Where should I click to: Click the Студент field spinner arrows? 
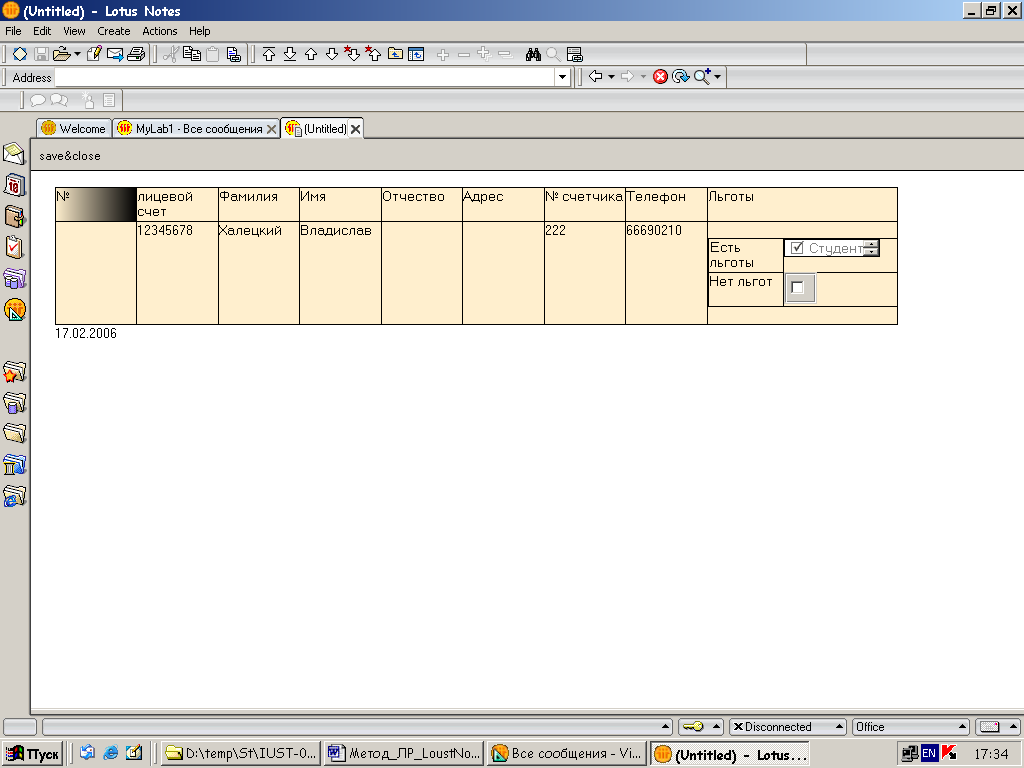pyautogui.click(x=871, y=248)
